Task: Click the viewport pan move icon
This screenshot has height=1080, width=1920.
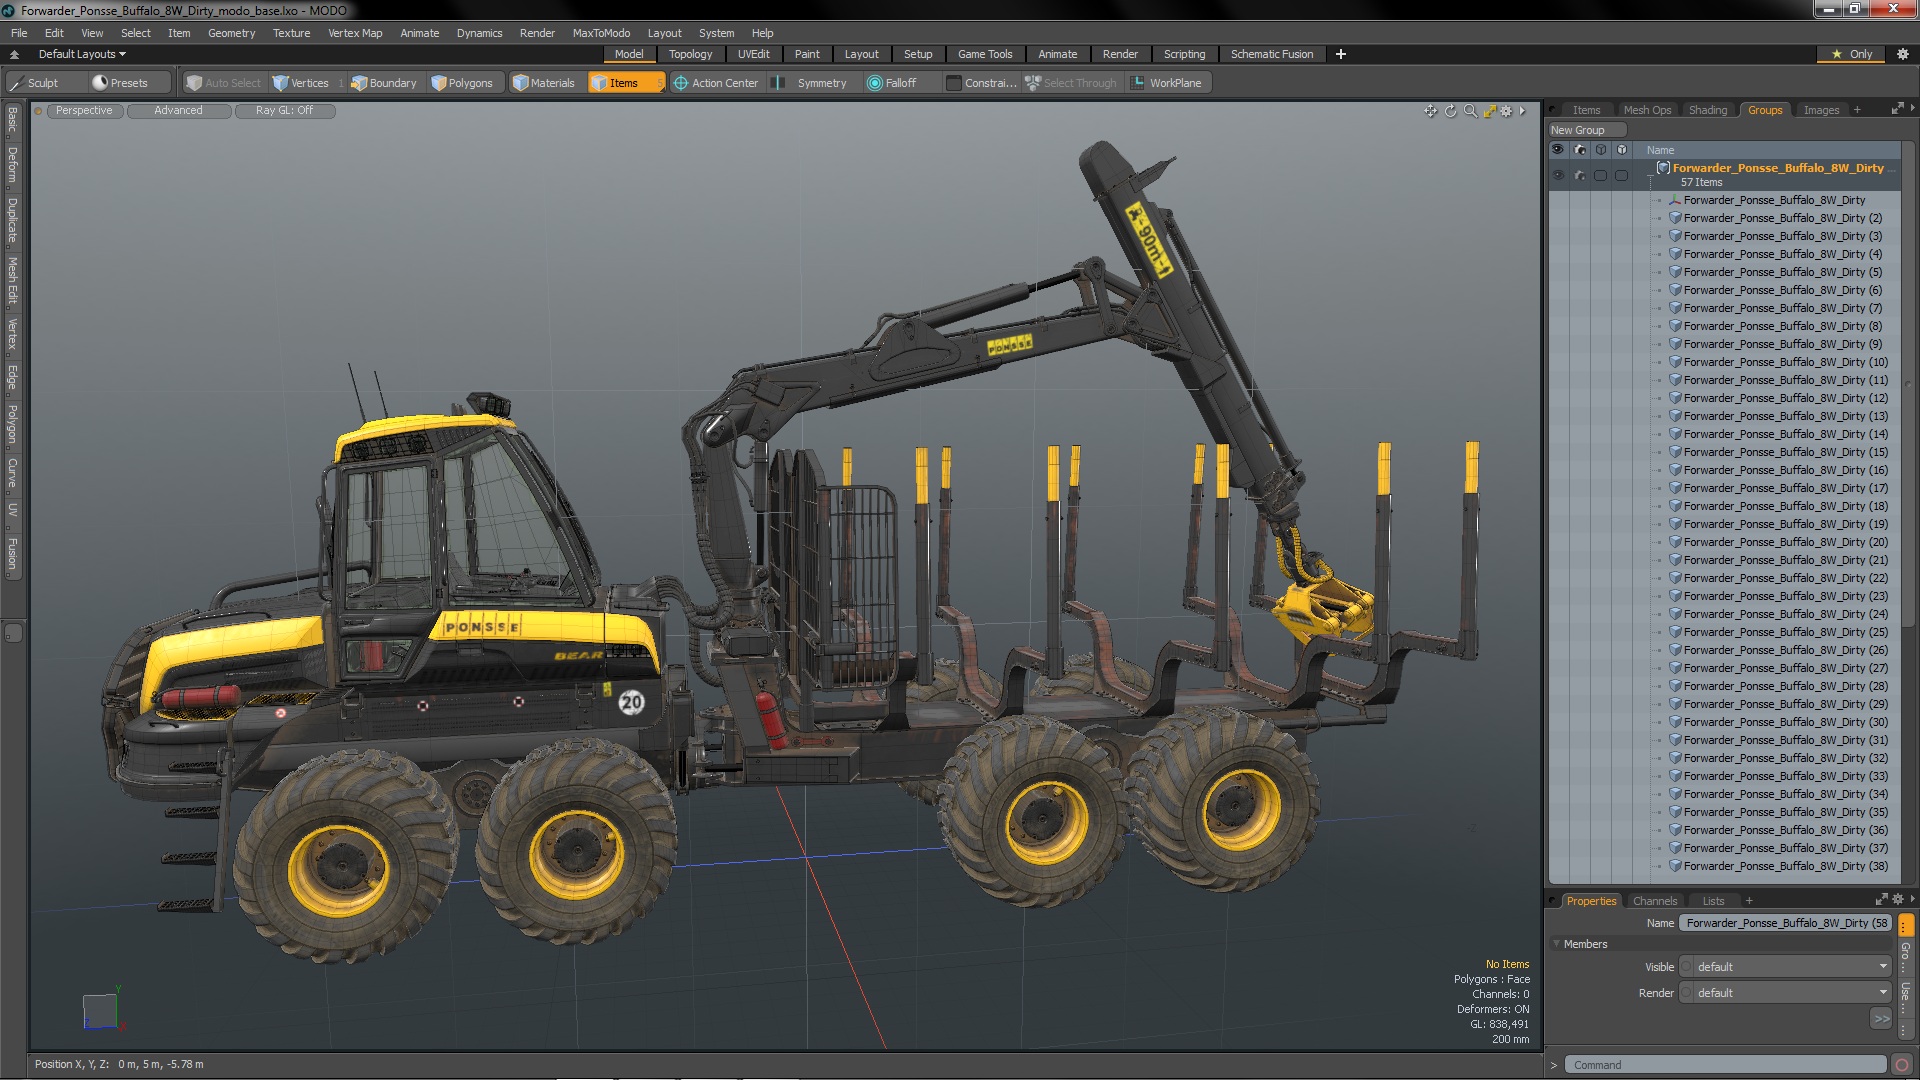Action: [1431, 111]
